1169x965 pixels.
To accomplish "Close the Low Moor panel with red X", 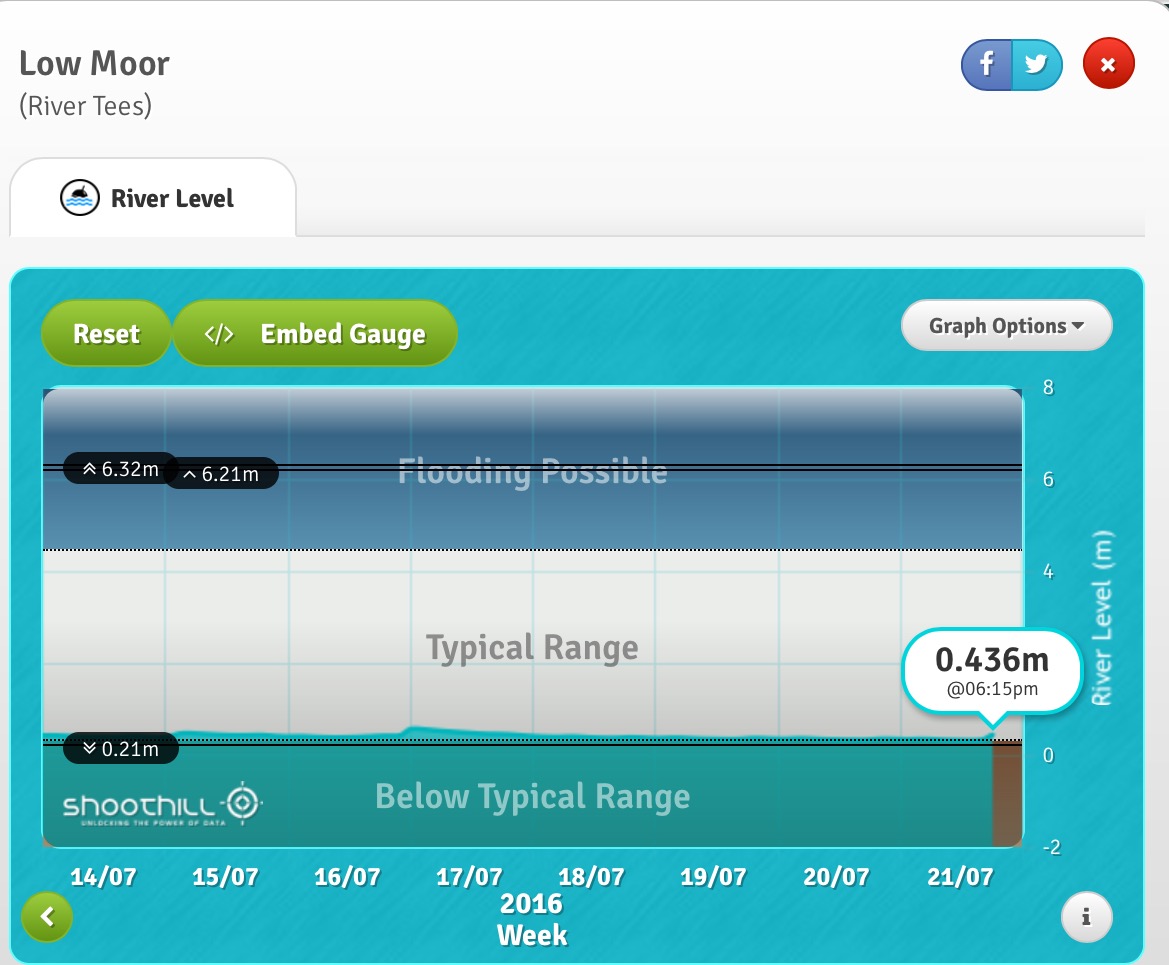I will [x=1108, y=66].
